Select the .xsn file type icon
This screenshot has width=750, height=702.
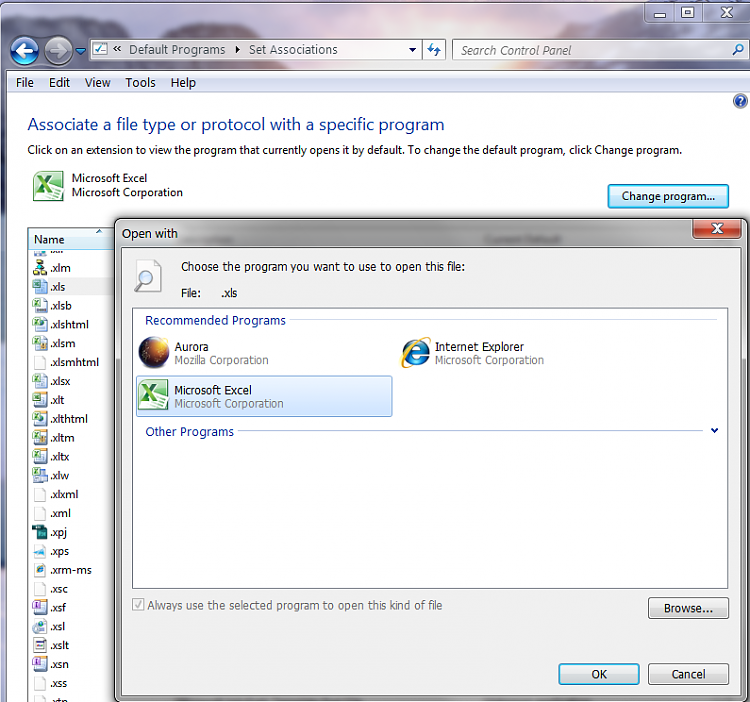[40, 664]
